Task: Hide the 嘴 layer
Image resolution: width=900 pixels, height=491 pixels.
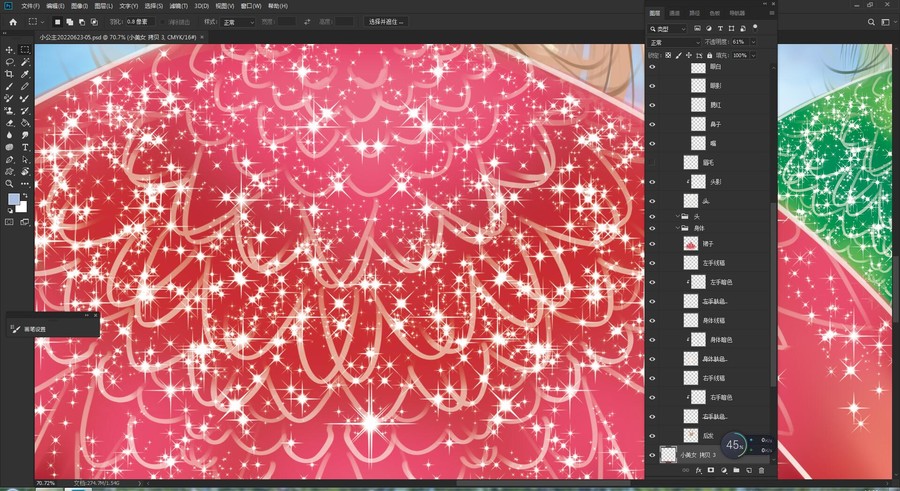Action: 652,144
